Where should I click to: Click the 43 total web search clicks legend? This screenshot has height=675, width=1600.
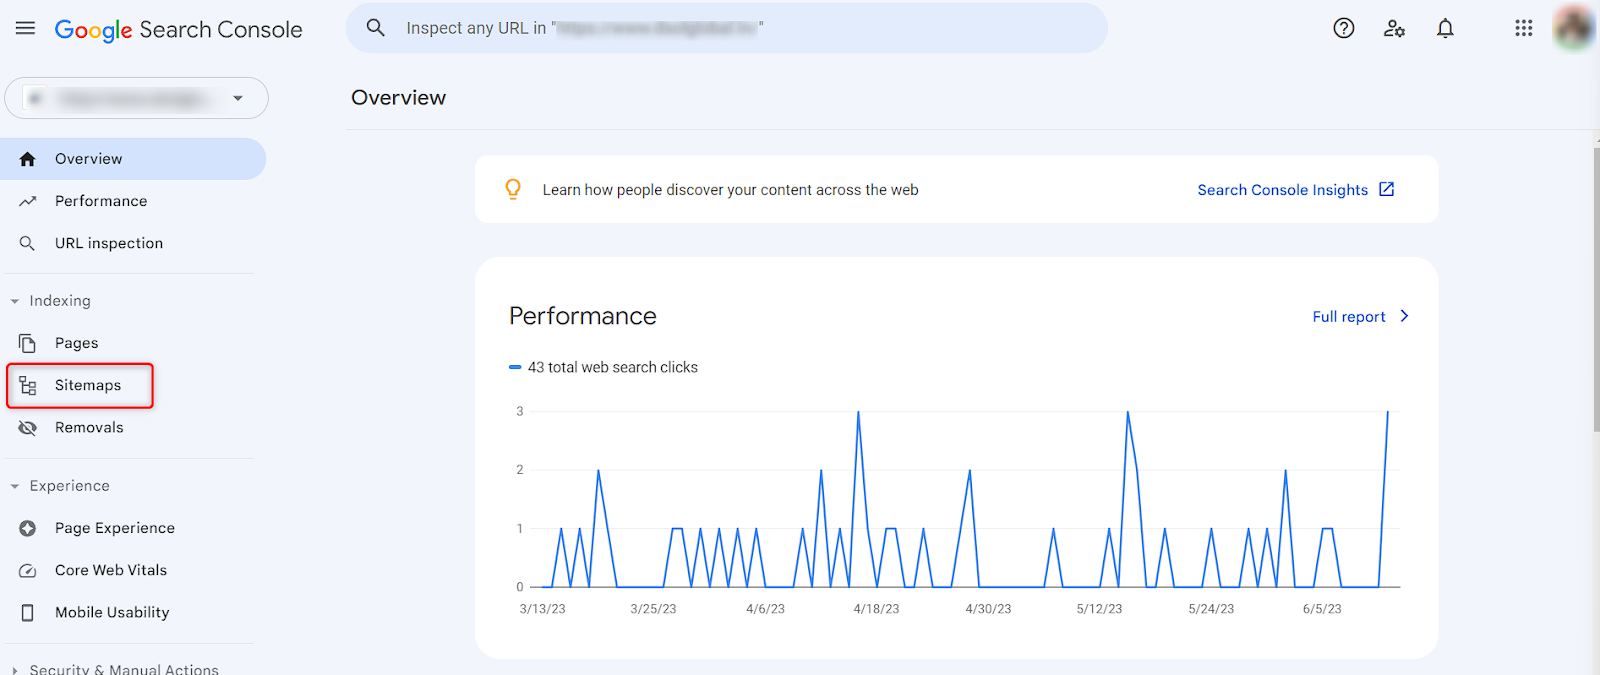[604, 367]
